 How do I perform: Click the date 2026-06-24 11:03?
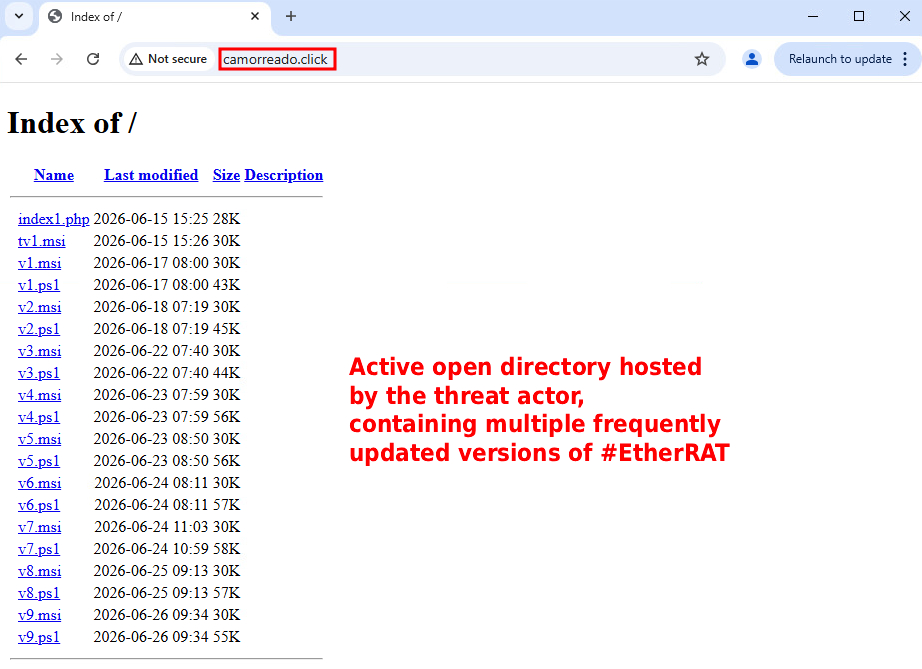(x=151, y=527)
